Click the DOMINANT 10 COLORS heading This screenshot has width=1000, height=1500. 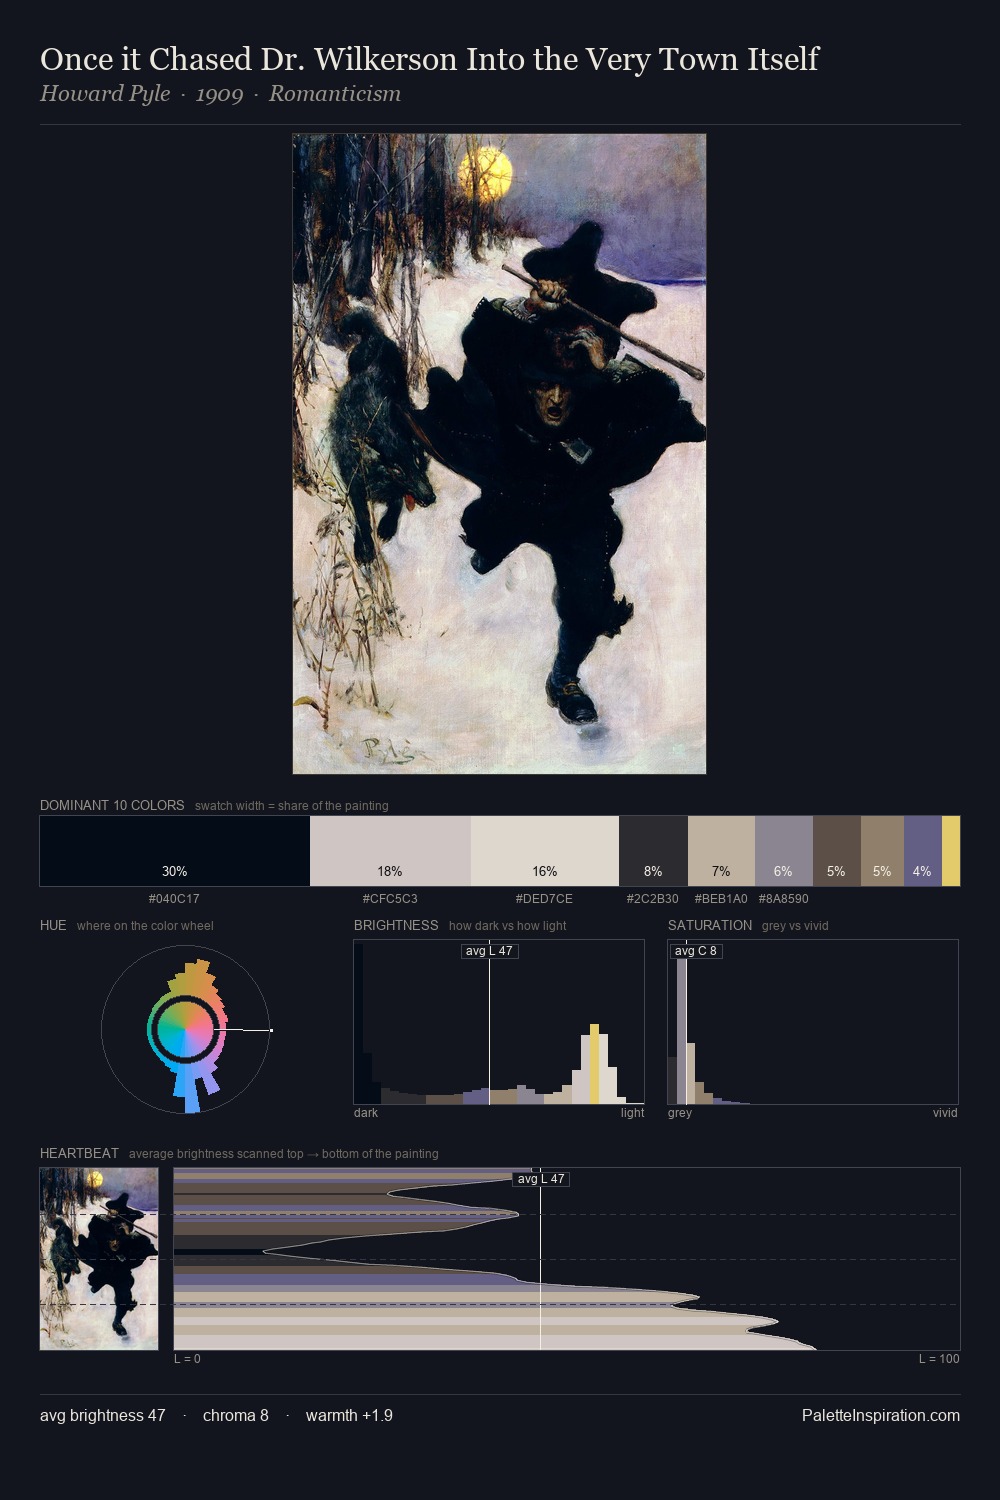[x=112, y=805]
